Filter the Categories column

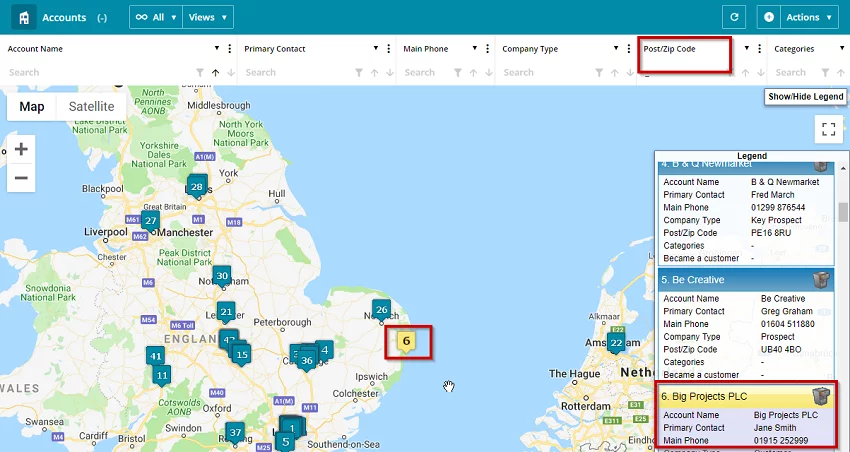825,73
